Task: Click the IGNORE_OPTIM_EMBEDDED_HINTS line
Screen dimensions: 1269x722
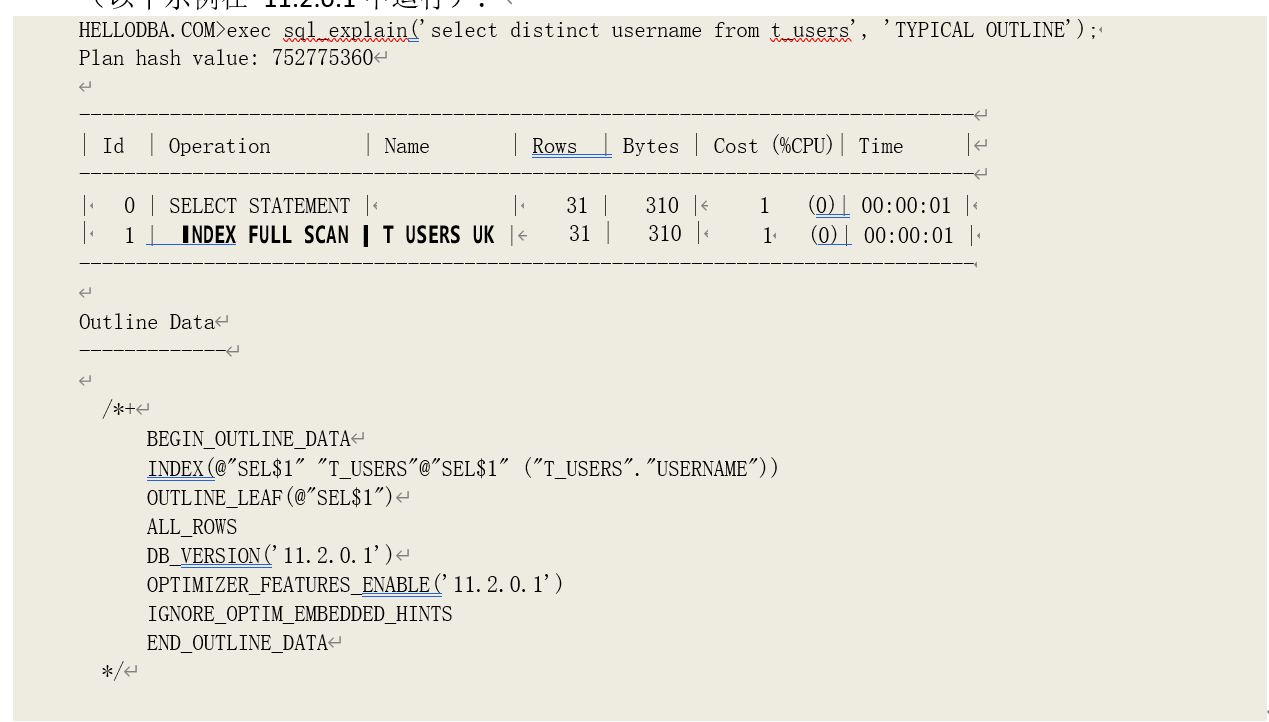Action: pos(299,614)
